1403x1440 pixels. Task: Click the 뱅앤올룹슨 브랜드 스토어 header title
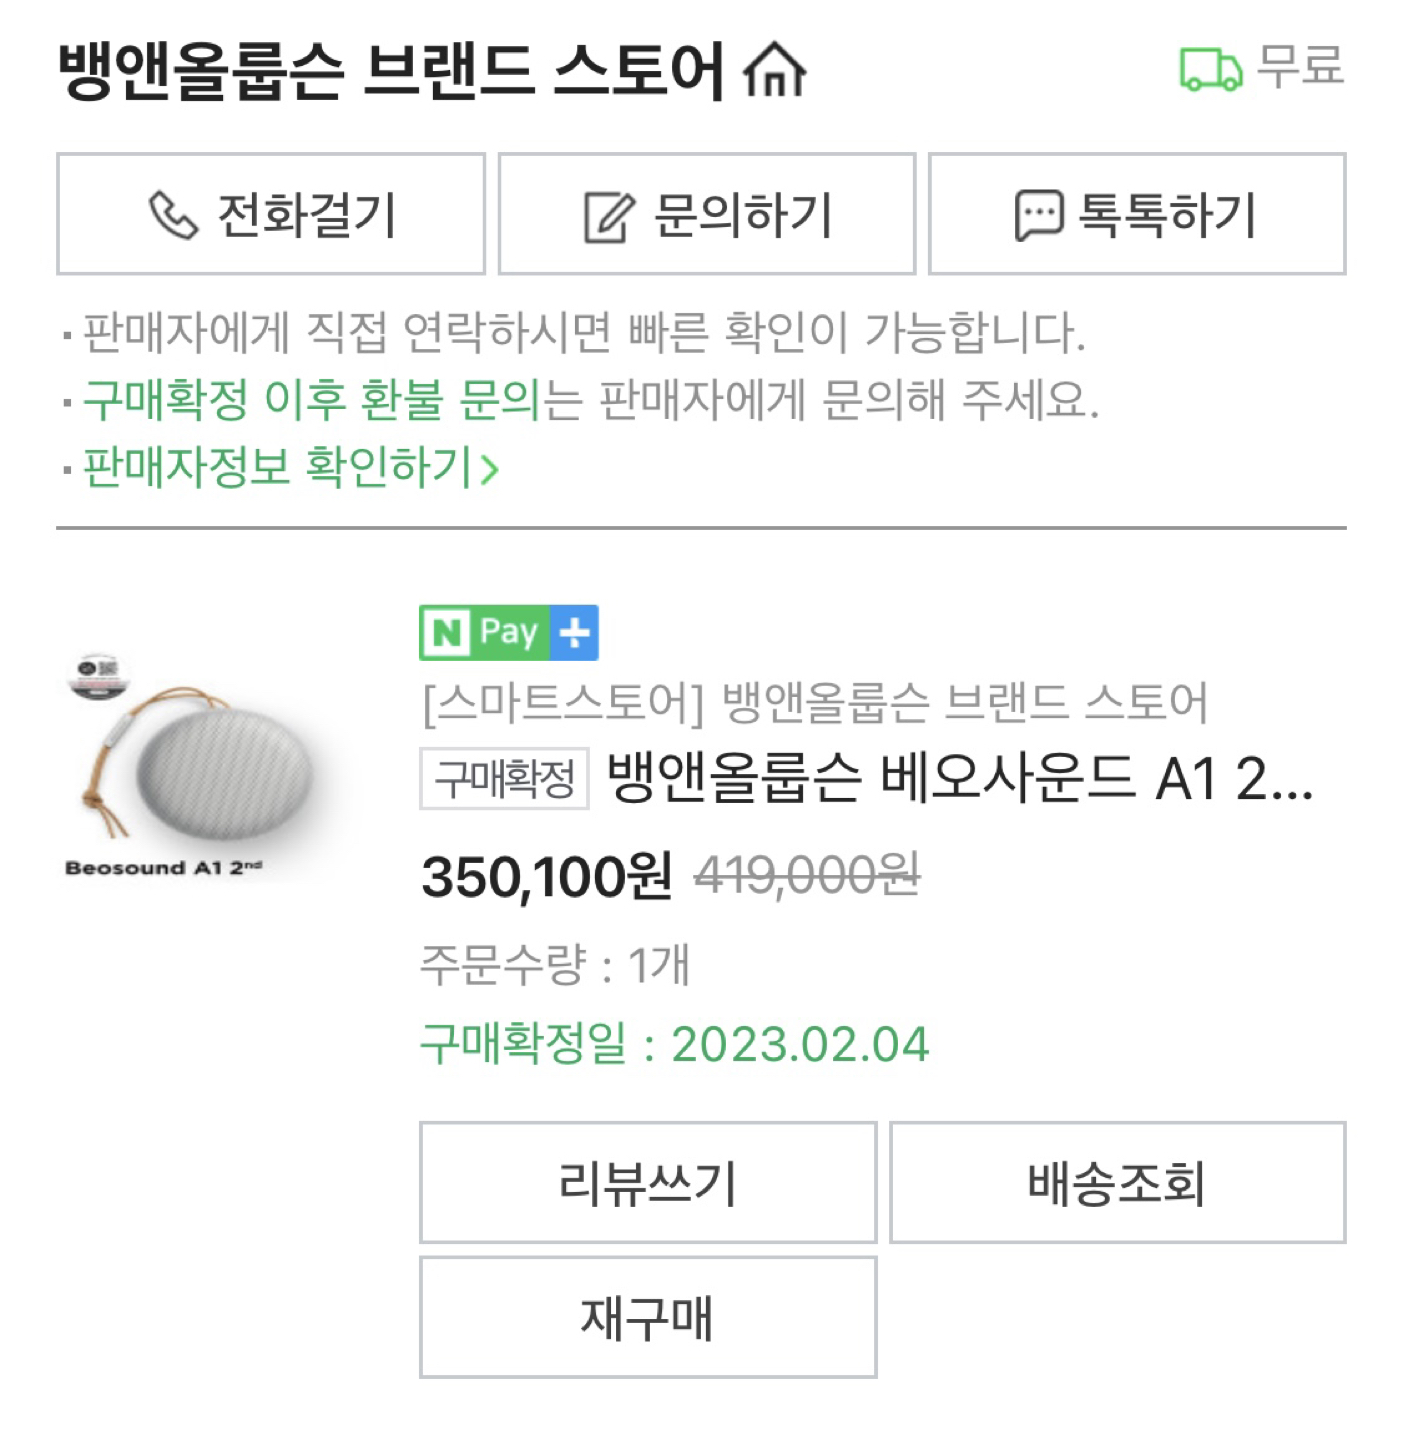[x=391, y=70]
